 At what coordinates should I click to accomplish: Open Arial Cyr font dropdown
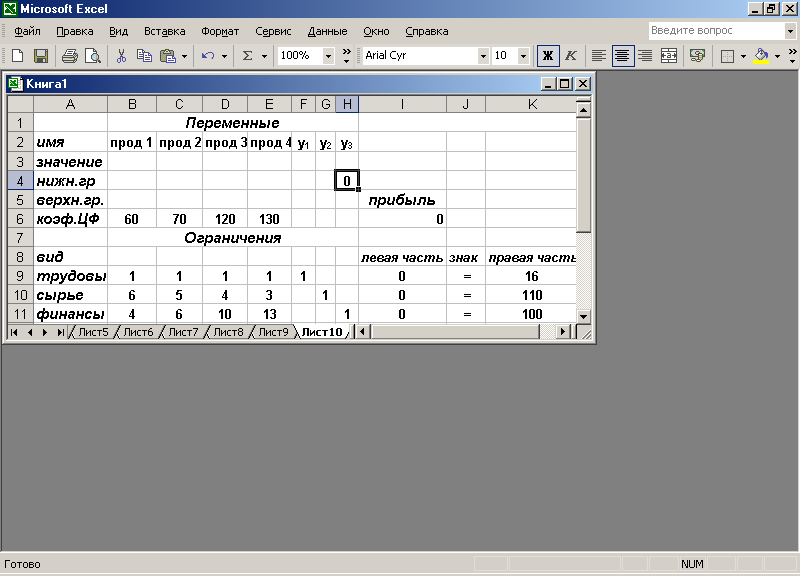483,56
